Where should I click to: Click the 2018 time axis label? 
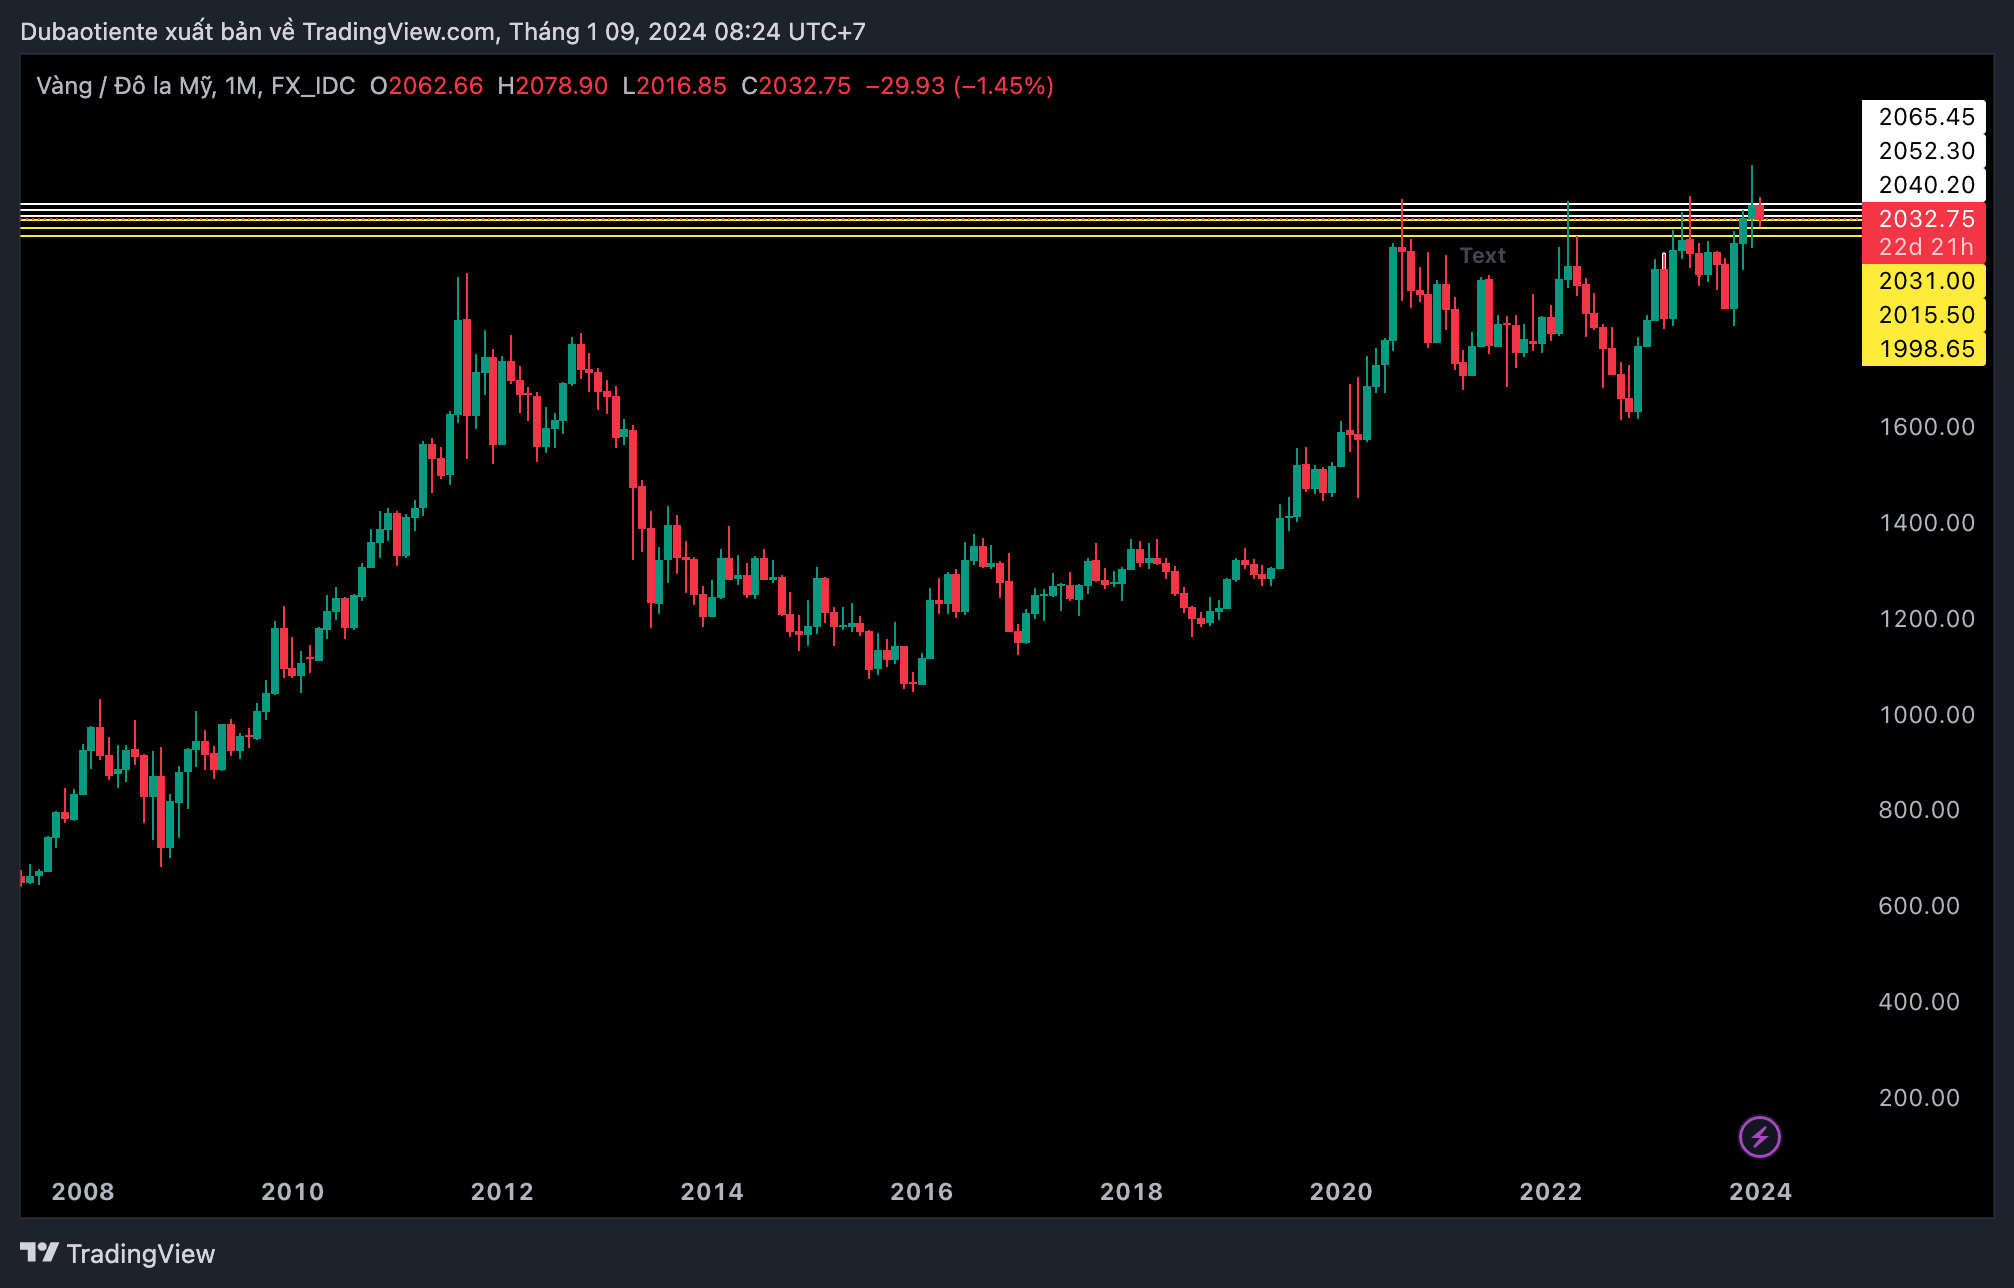(x=1132, y=1192)
